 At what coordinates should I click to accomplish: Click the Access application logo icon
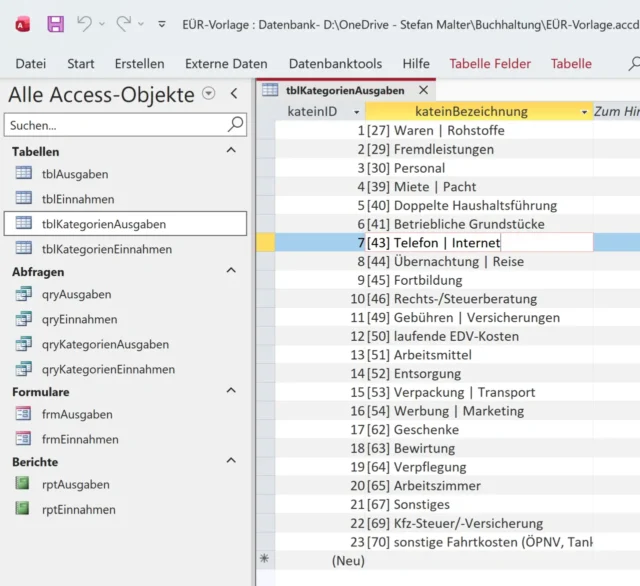[x=22, y=22]
